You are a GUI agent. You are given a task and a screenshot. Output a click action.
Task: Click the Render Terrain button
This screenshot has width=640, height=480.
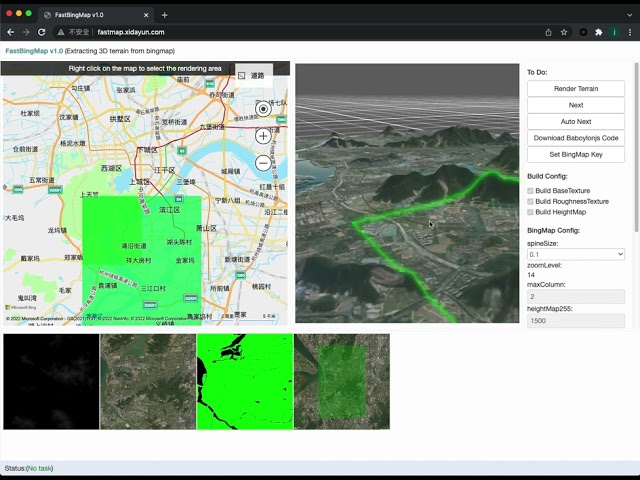(x=576, y=89)
